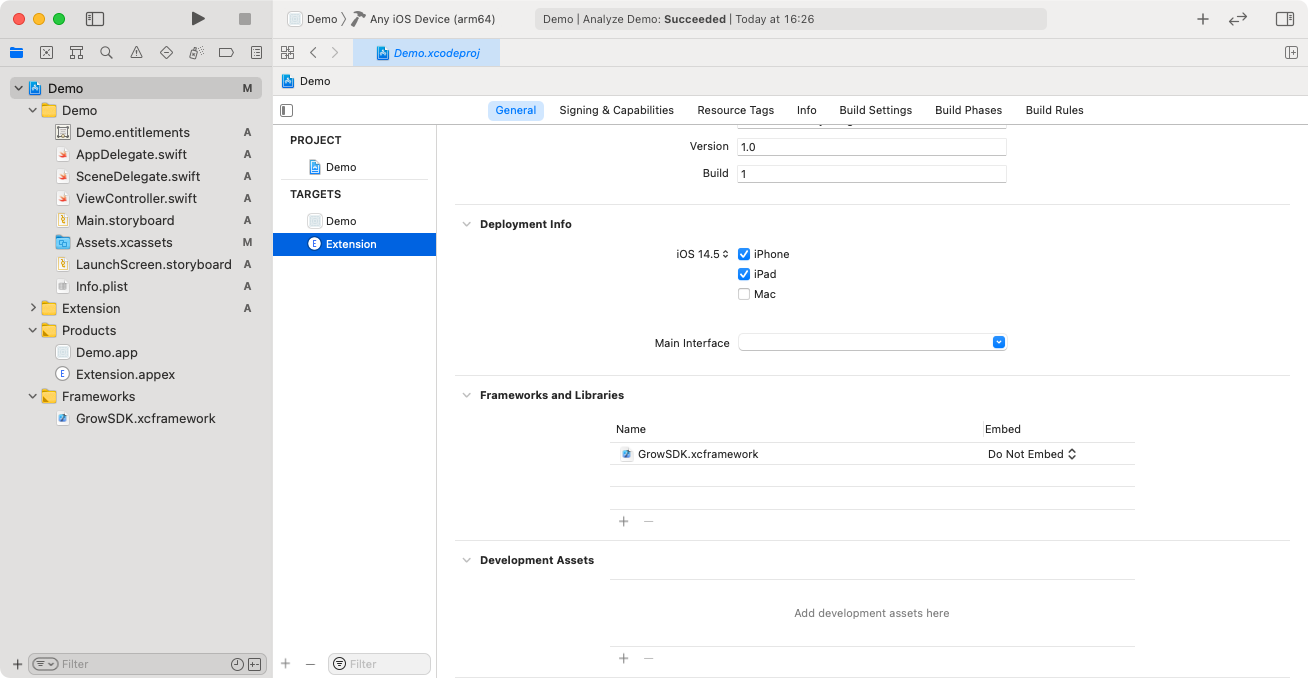Enable the Mac deployment checkbox

coord(744,294)
